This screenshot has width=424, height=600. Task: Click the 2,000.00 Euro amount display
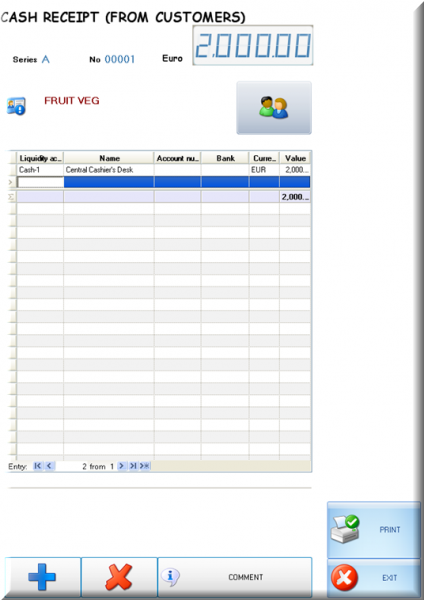[253, 45]
